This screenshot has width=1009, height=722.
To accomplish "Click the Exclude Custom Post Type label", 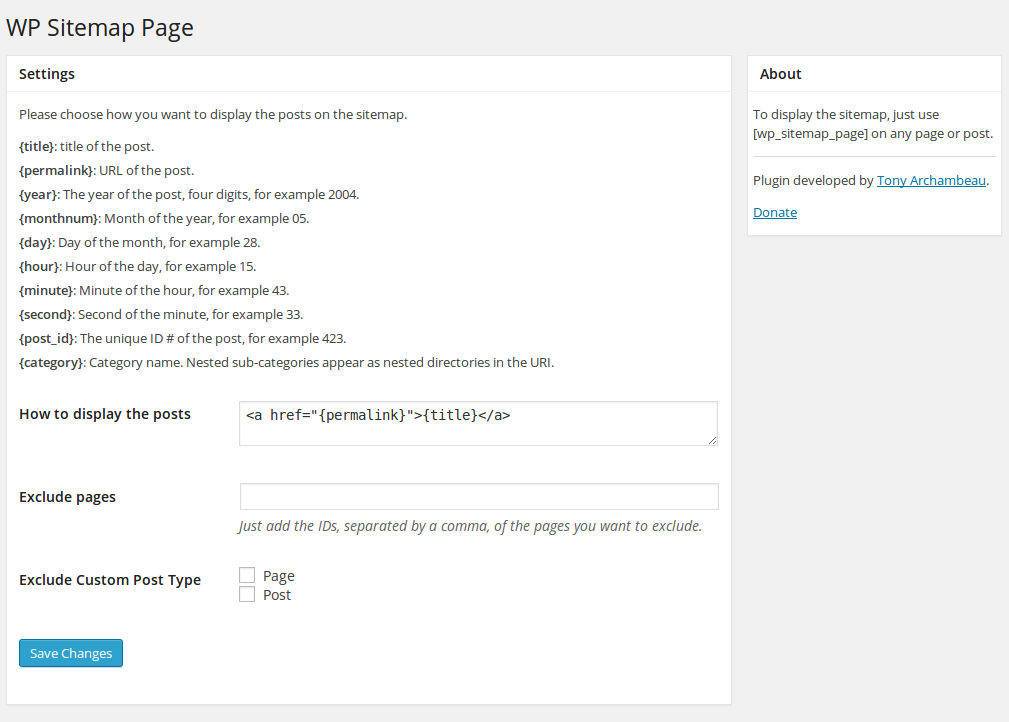I will [x=110, y=580].
